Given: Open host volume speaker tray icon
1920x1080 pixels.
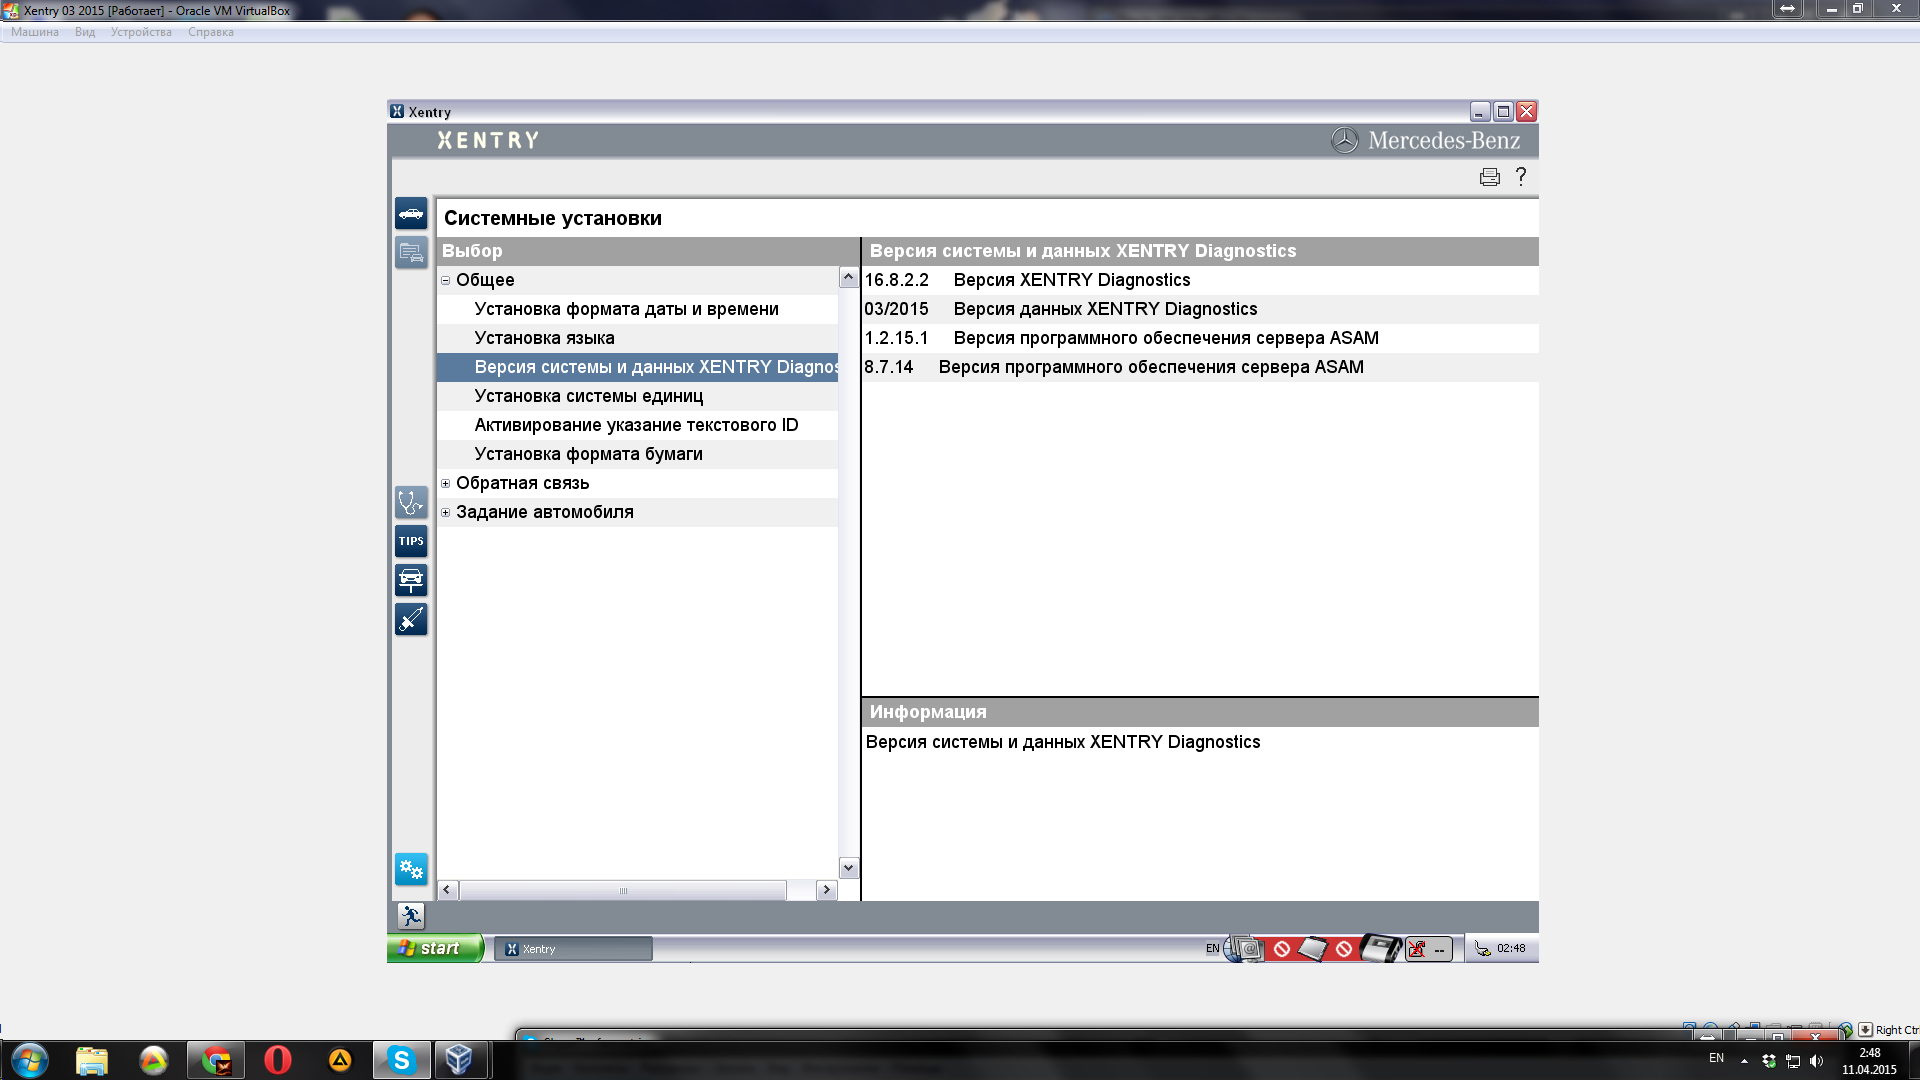Looking at the screenshot, I should (1816, 1061).
